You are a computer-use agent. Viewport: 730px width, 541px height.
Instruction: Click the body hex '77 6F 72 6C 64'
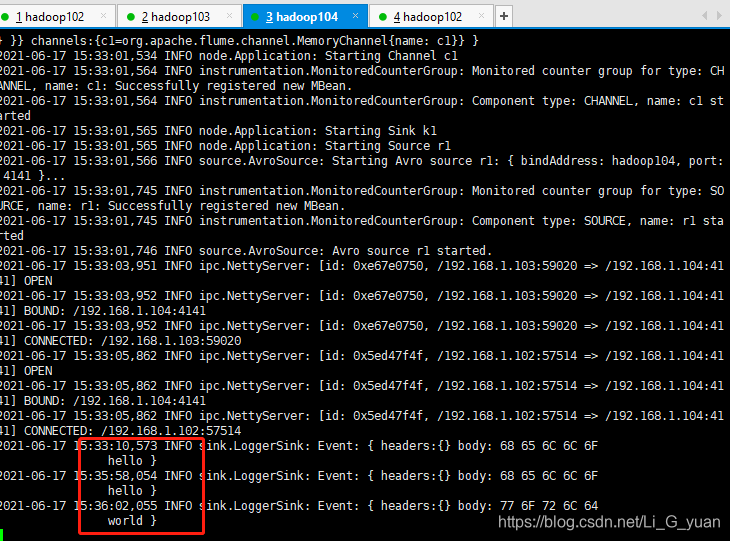[549, 506]
